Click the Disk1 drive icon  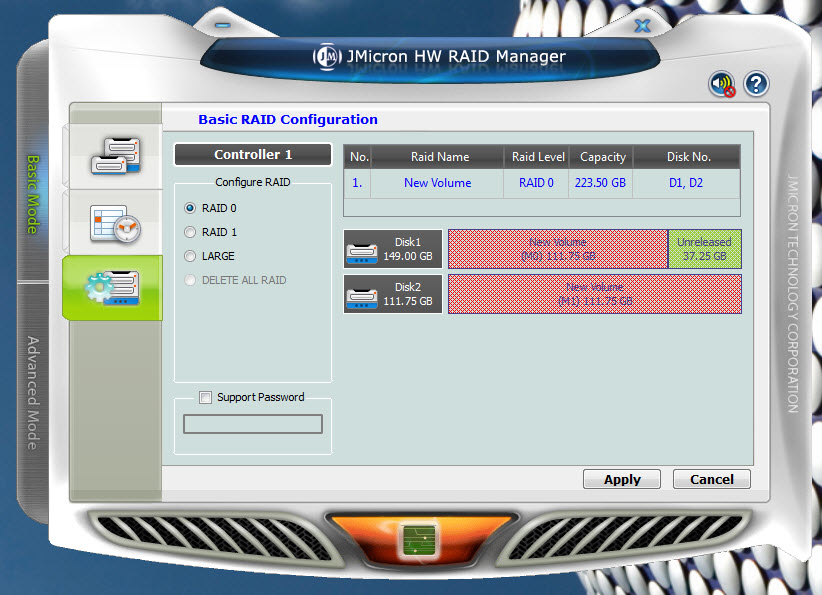[362, 253]
